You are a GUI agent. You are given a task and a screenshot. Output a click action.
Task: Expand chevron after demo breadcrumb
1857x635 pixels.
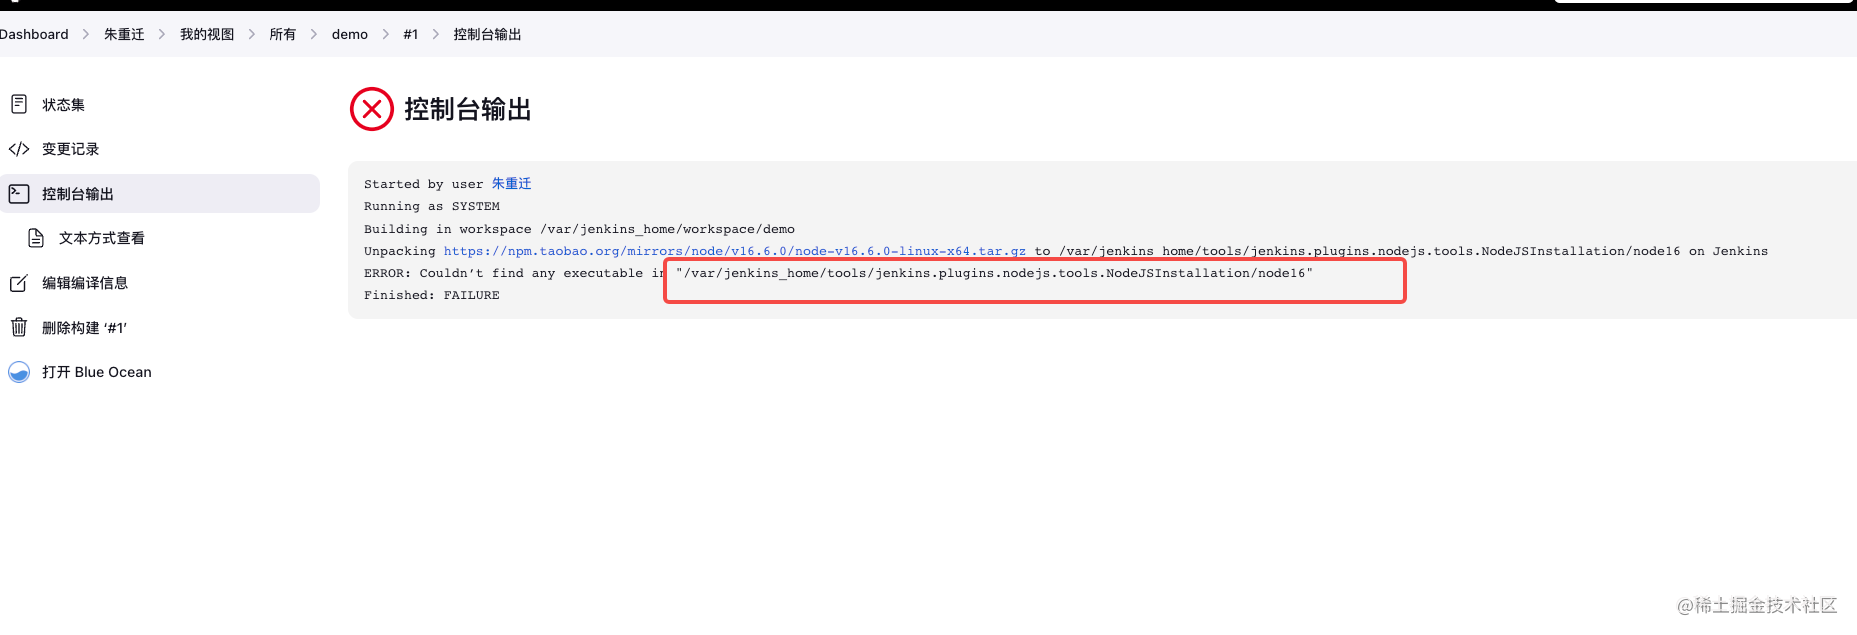coord(386,34)
